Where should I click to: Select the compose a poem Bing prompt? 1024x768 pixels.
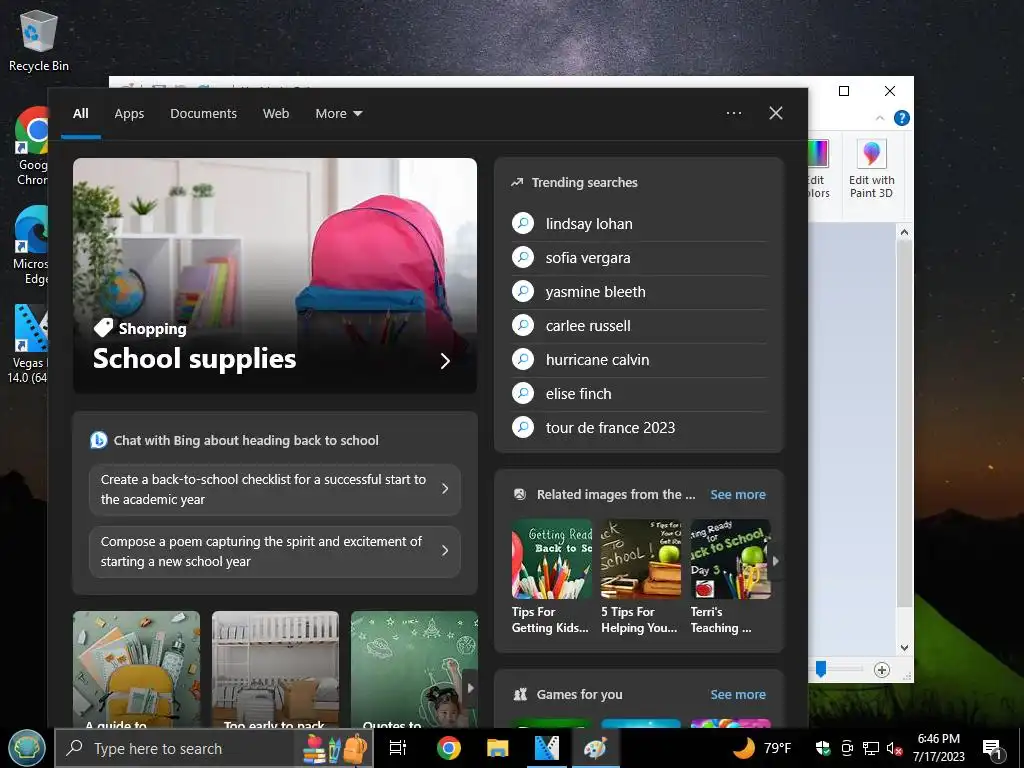[x=275, y=551]
